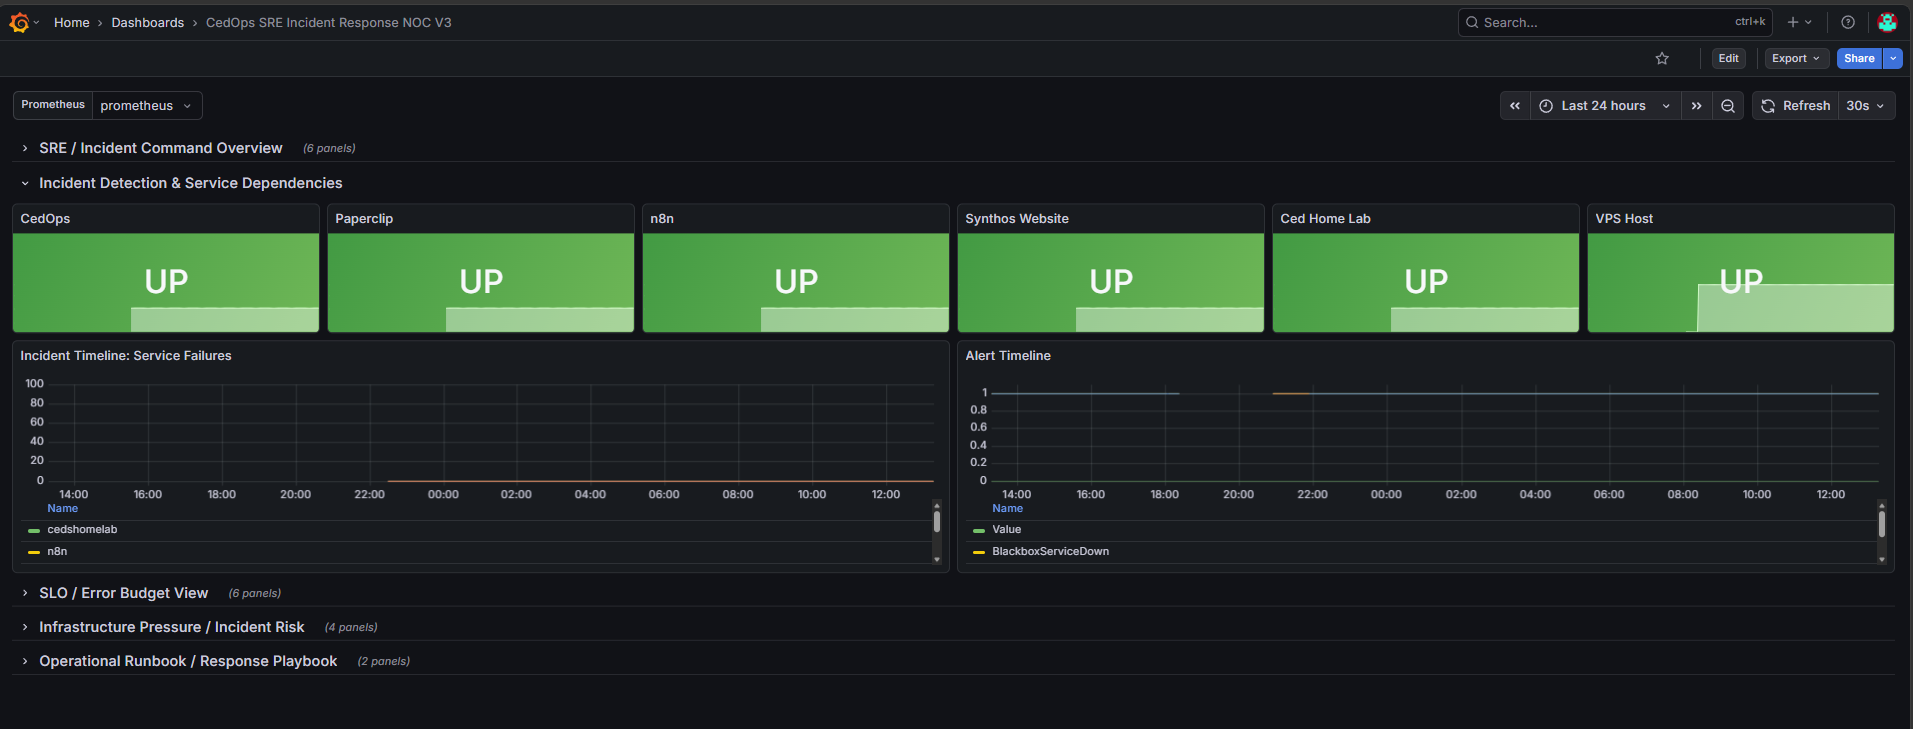Screen dimensions: 1913x729
Task: Open Ced Home Lab panel title menu
Action: (x=1325, y=219)
